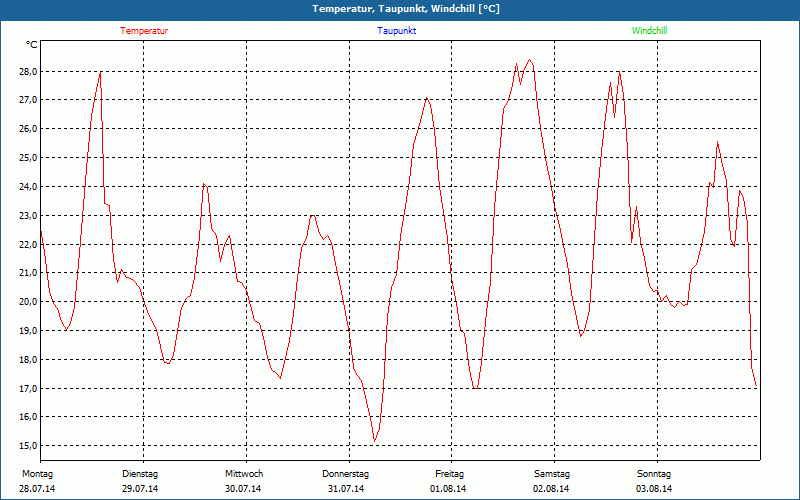Click the '22,0' y-axis value
This screenshot has height=500, width=800.
click(x=29, y=244)
